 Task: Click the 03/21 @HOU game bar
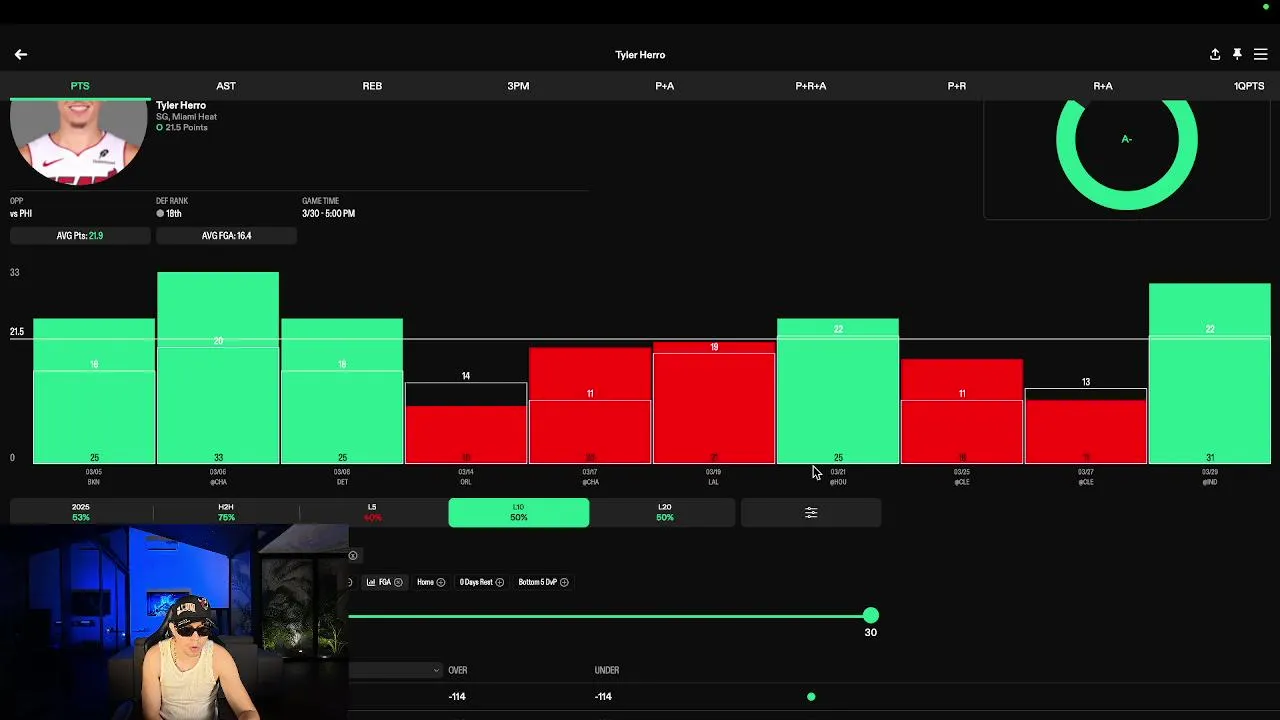[x=838, y=391]
